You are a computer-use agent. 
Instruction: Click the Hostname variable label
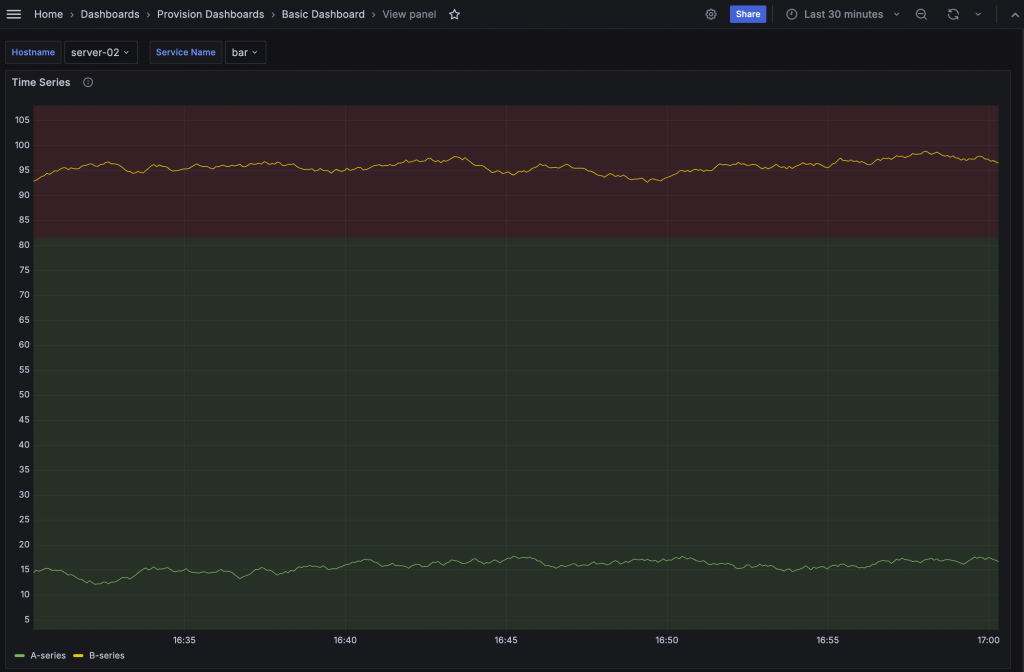pos(33,52)
